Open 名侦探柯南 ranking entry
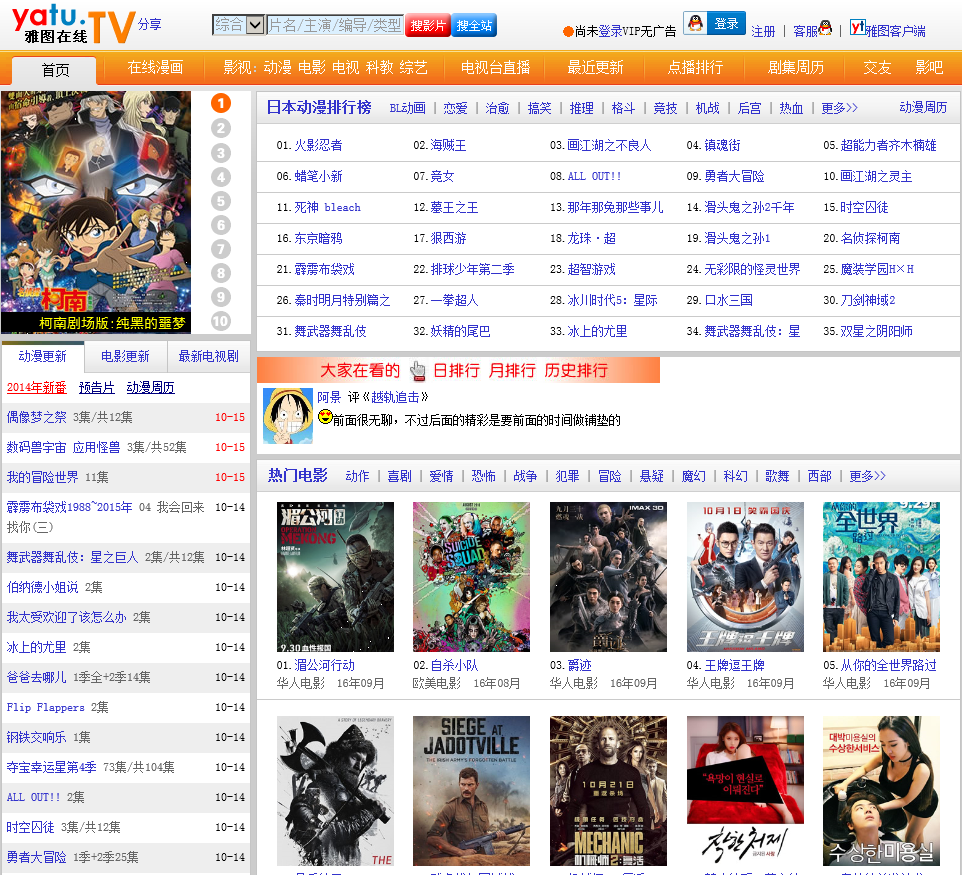Viewport: 962px width, 875px height. 870,238
